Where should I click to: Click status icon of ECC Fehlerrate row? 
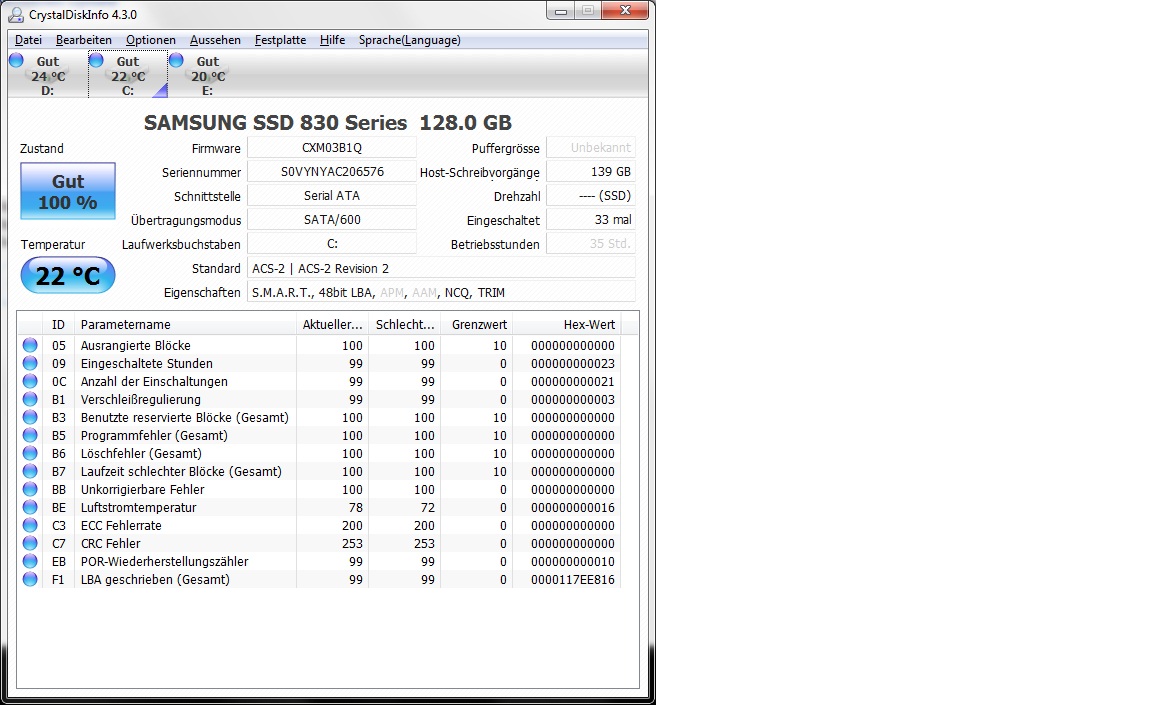pyautogui.click(x=30, y=525)
